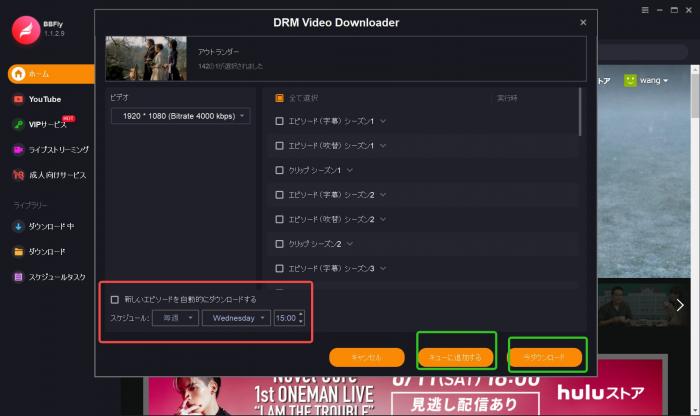Screen dimensions: 700x416
Task: Open ダウンロード中 library item
Action: [51, 226]
